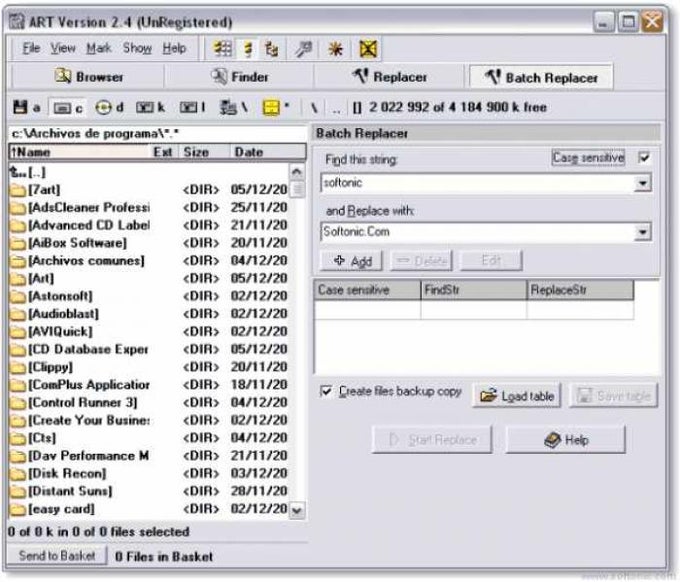Click the Save table button
Image resolution: width=680 pixels, height=582 pixels.
point(614,396)
